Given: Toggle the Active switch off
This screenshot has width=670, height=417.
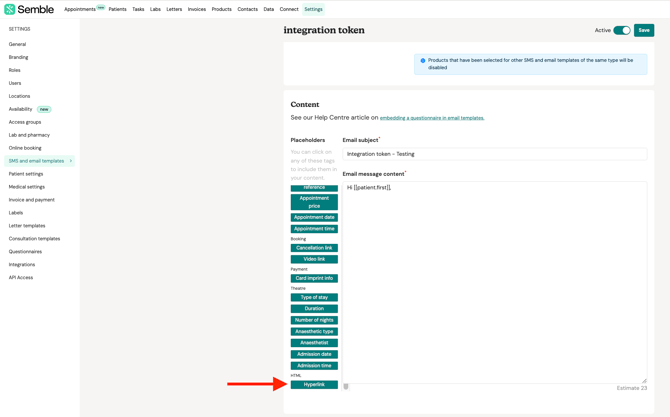Looking at the screenshot, I should pos(622,30).
